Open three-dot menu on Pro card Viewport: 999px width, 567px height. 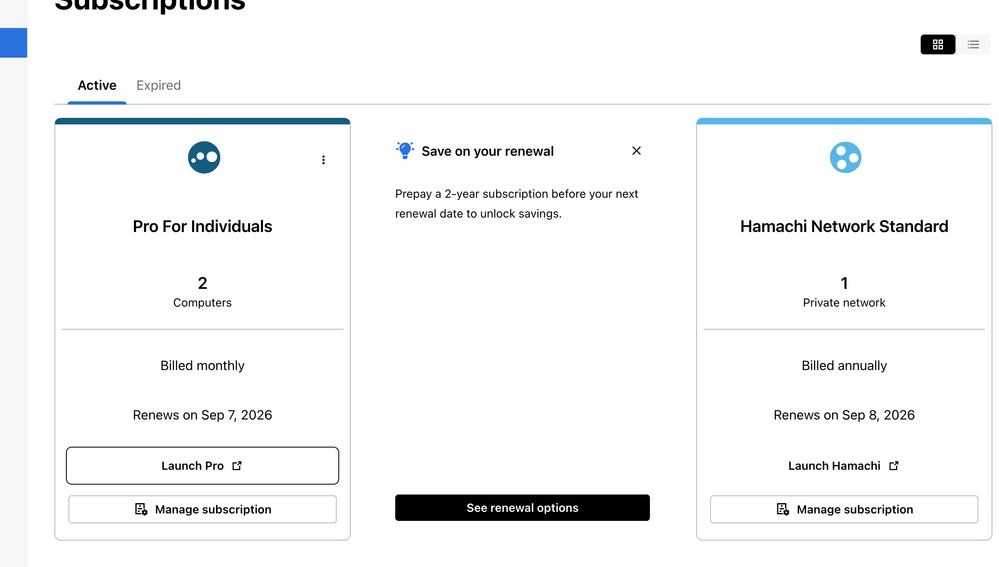point(323,160)
